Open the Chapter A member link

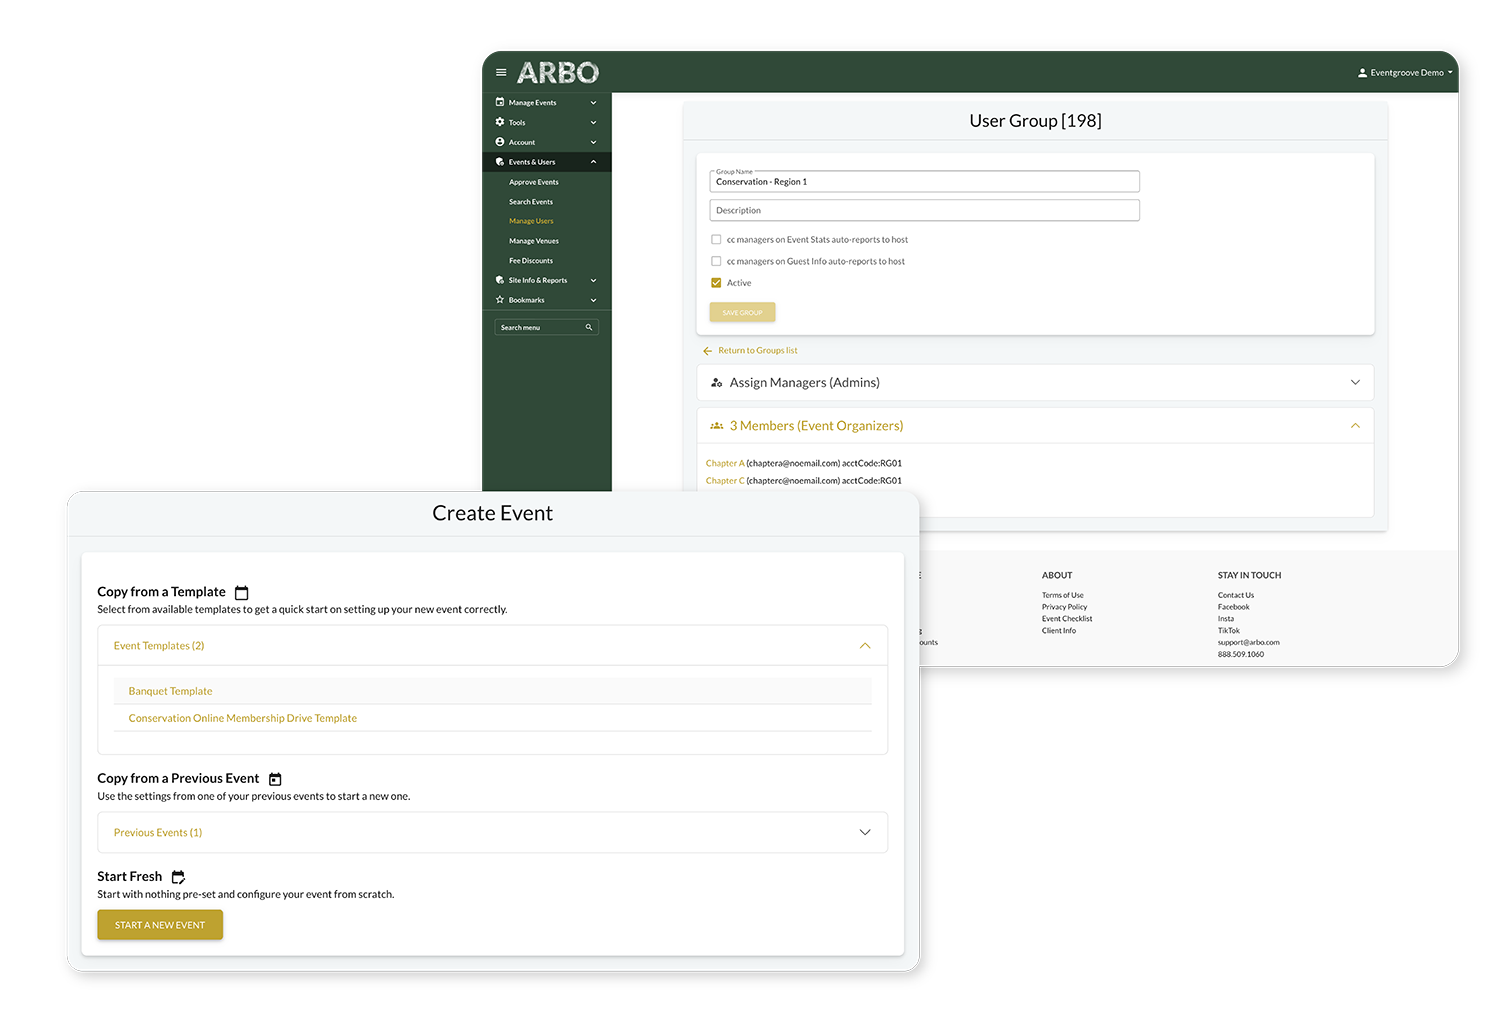pos(725,464)
